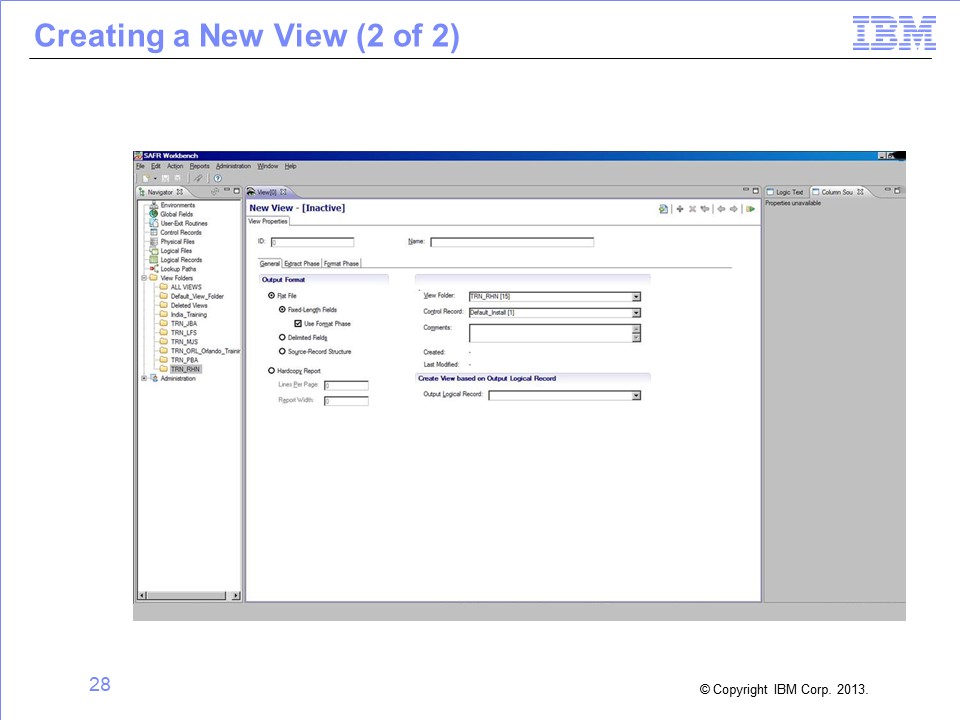Select the Hardcopy Report radio button
Image resolution: width=960 pixels, height=720 pixels.
tap(271, 370)
